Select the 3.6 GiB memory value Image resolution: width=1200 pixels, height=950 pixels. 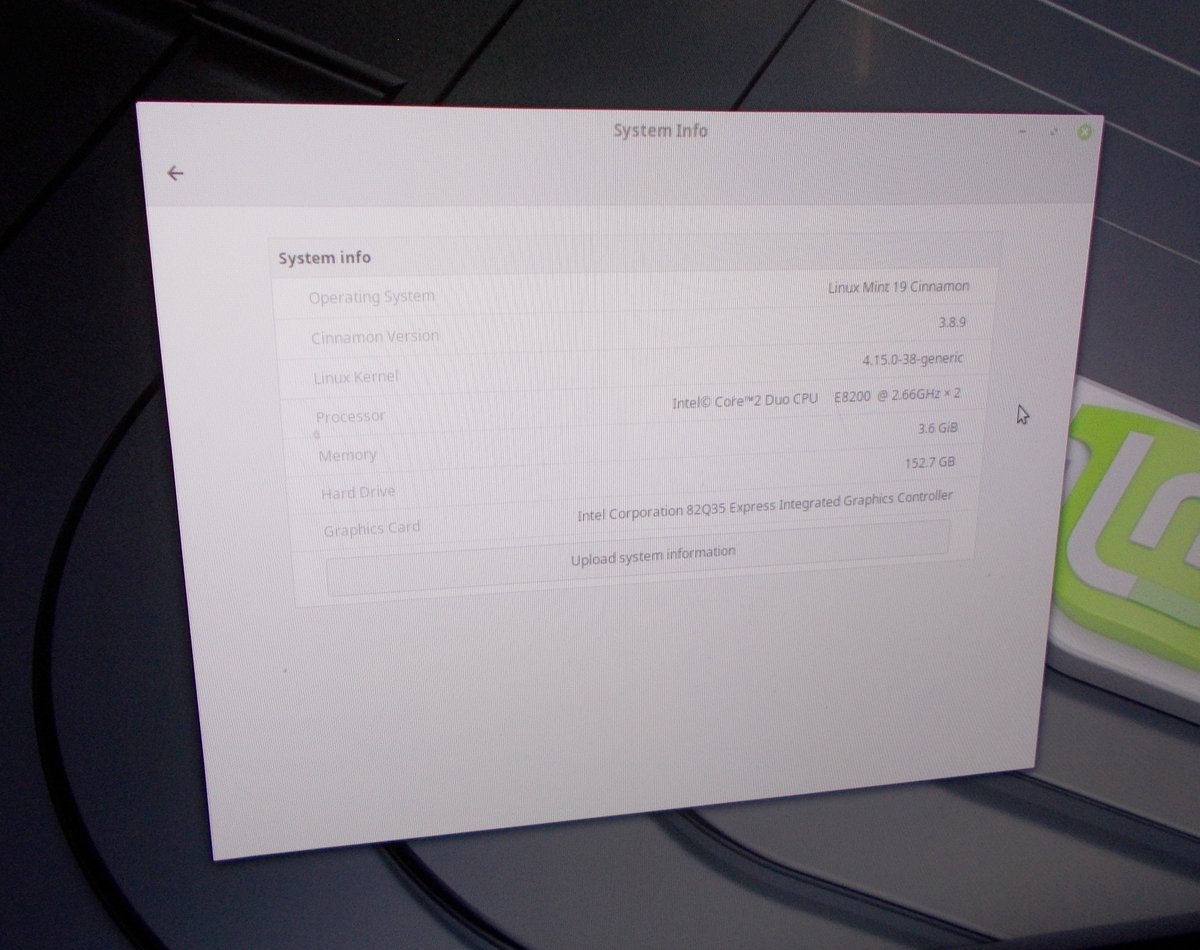coord(938,428)
